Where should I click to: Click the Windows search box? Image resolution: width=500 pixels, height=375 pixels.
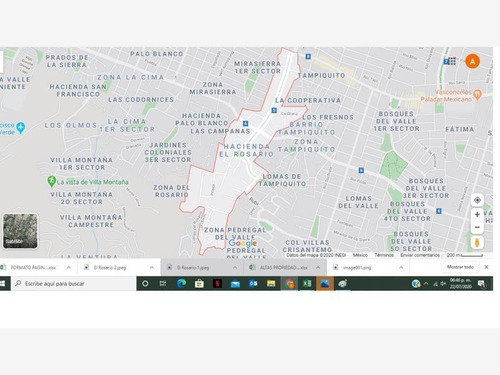(x=74, y=284)
